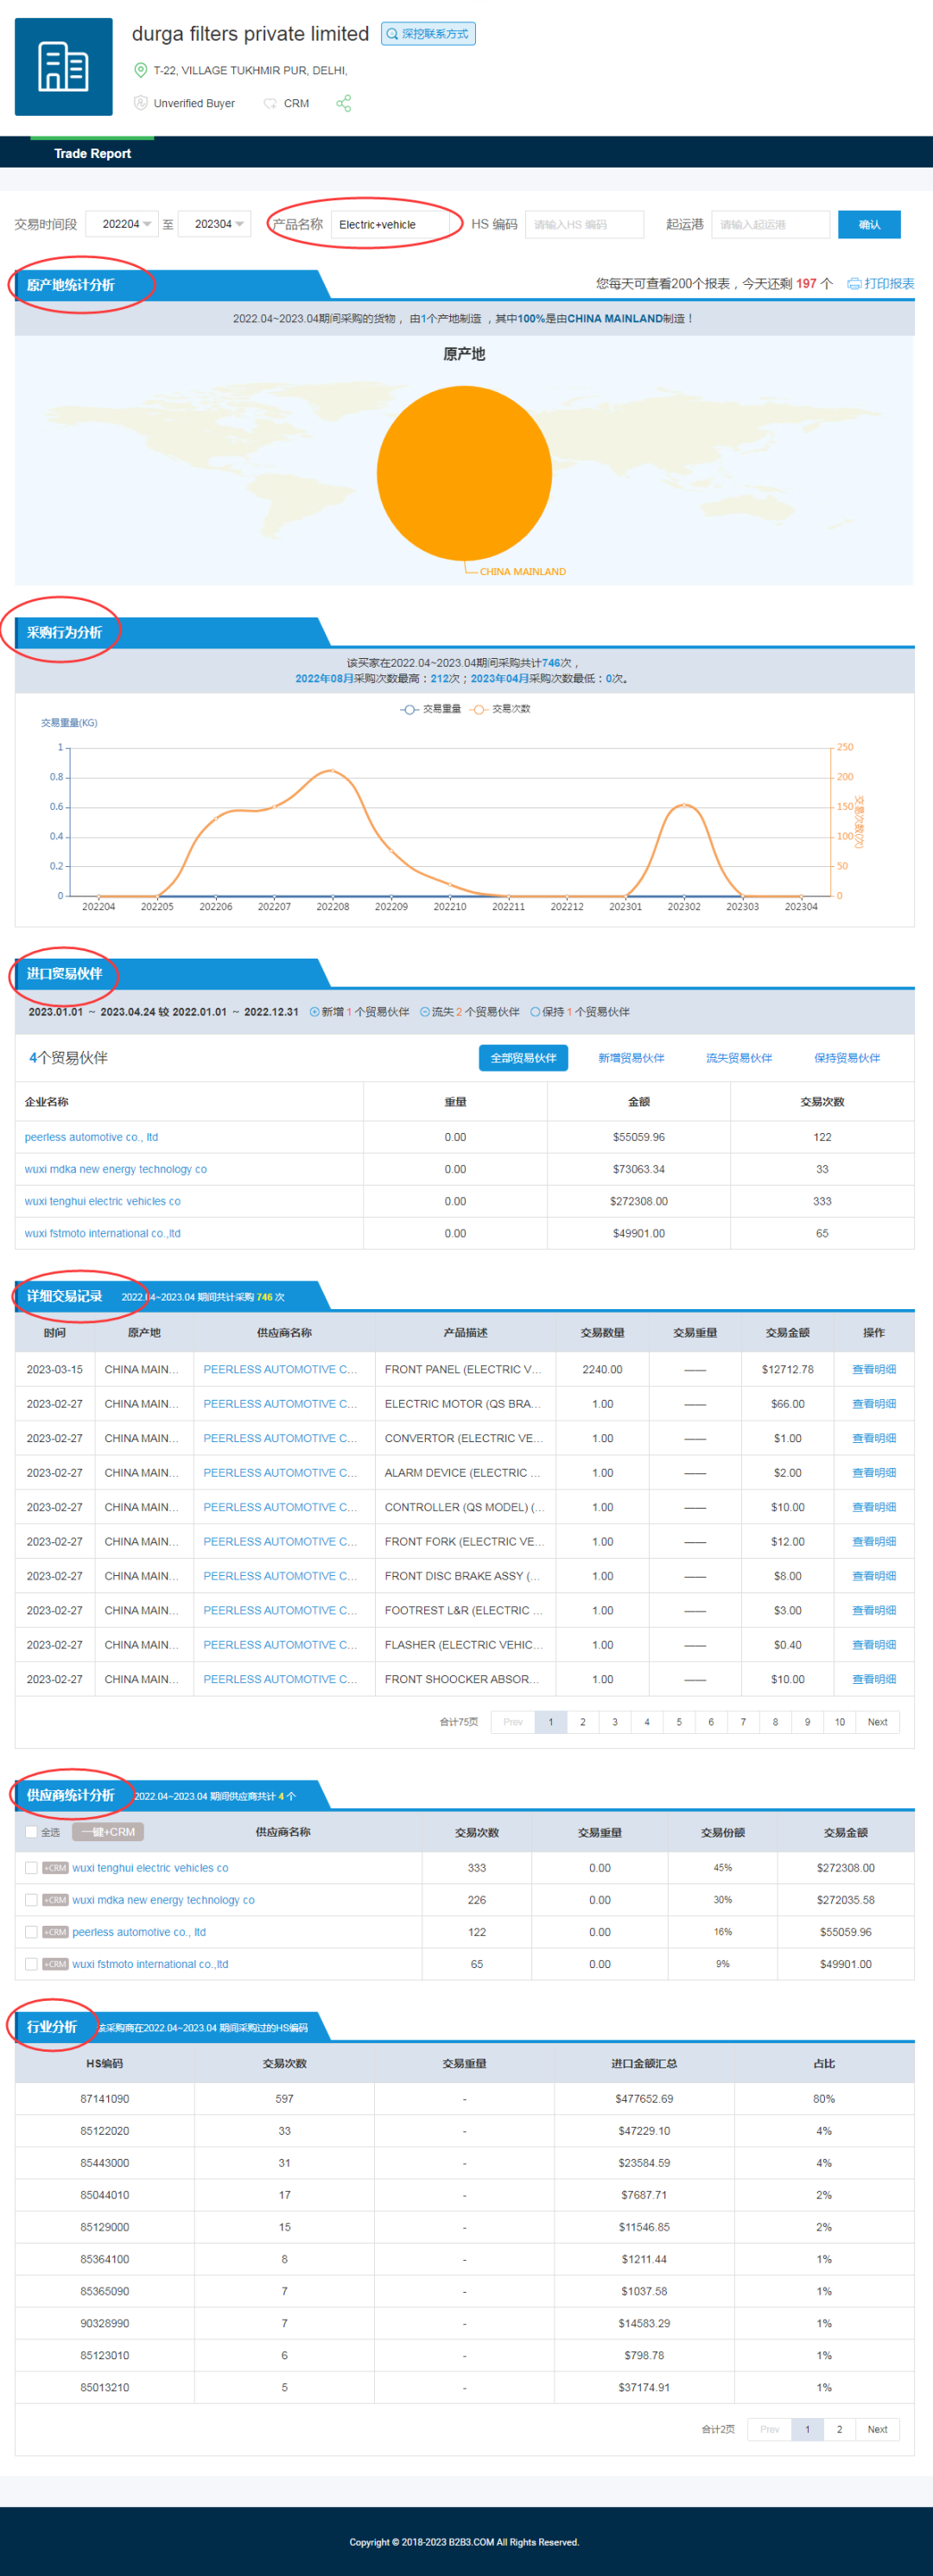Open the 202304 end period dropdown
This screenshot has height=2576, width=933.
click(213, 224)
